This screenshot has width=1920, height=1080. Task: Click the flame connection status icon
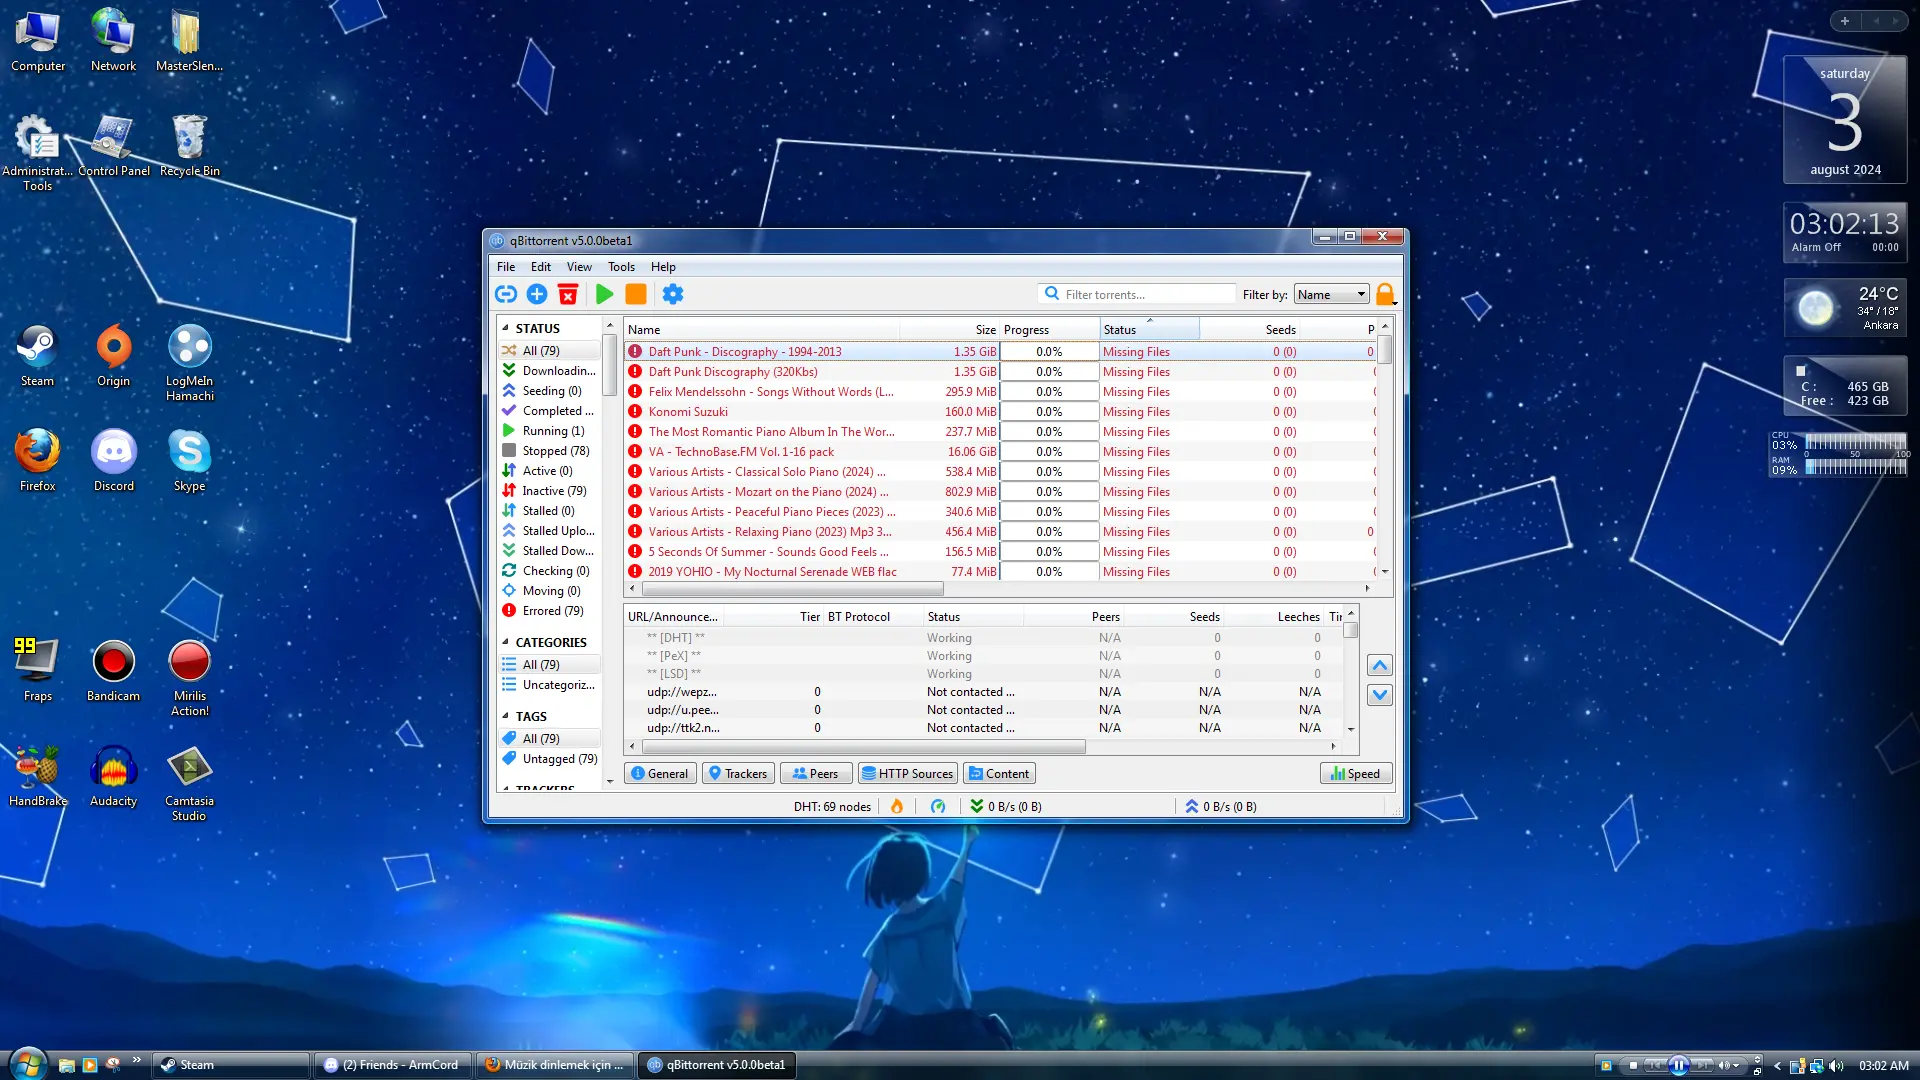897,806
